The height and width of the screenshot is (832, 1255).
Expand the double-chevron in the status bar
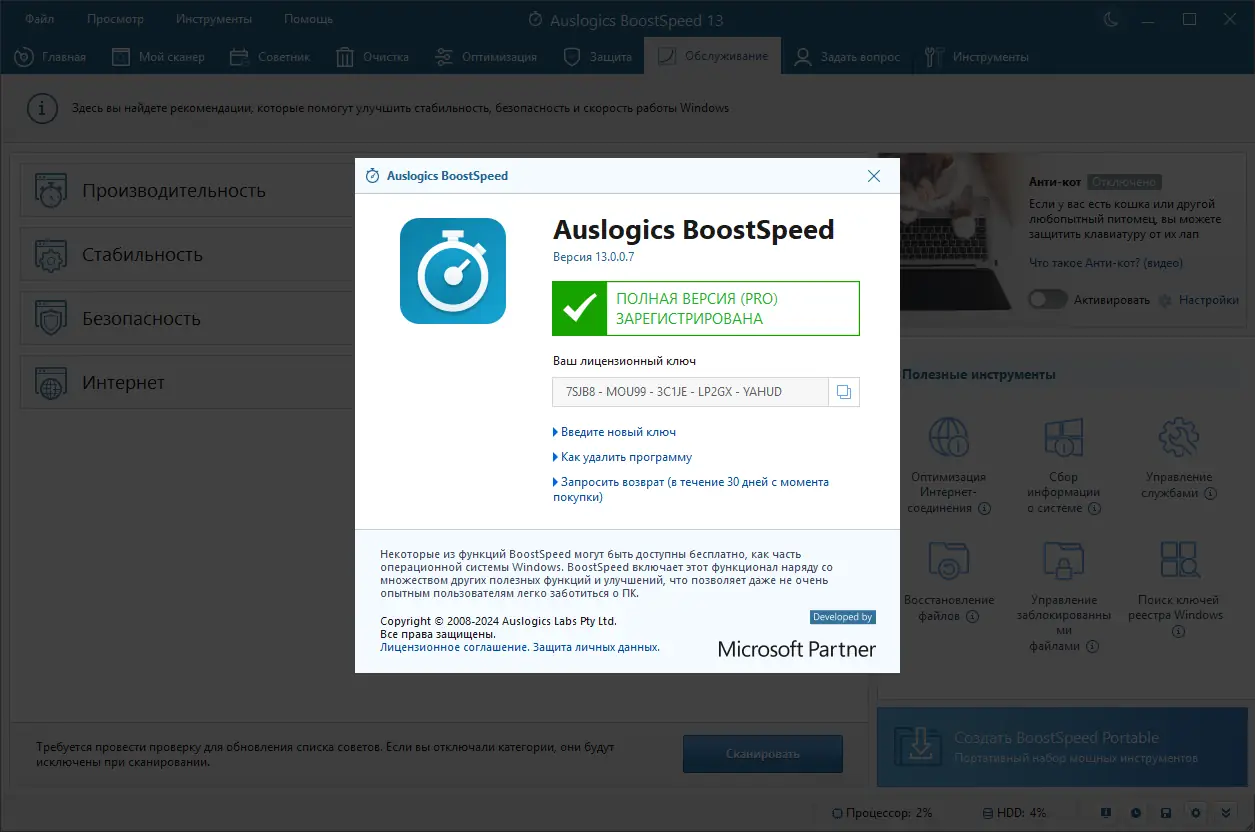point(1226,812)
